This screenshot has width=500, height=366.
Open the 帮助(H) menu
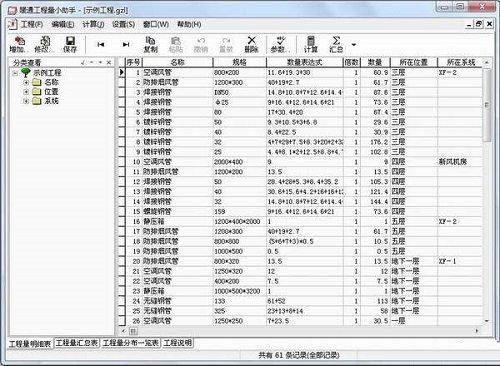[189, 24]
